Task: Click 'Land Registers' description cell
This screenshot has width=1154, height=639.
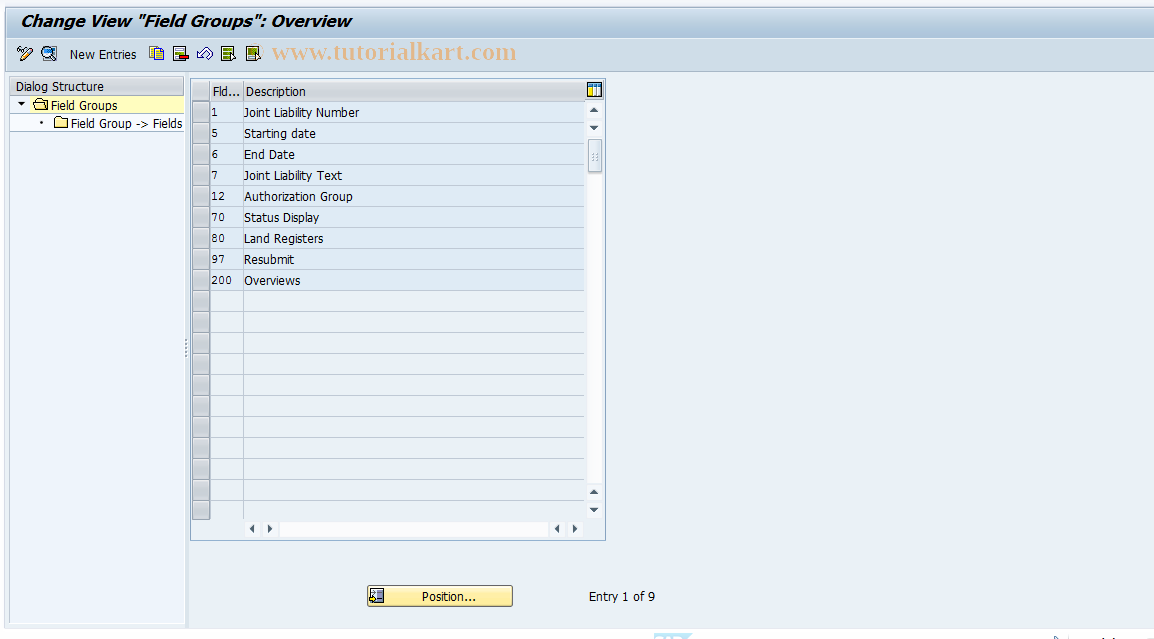Action: point(414,239)
